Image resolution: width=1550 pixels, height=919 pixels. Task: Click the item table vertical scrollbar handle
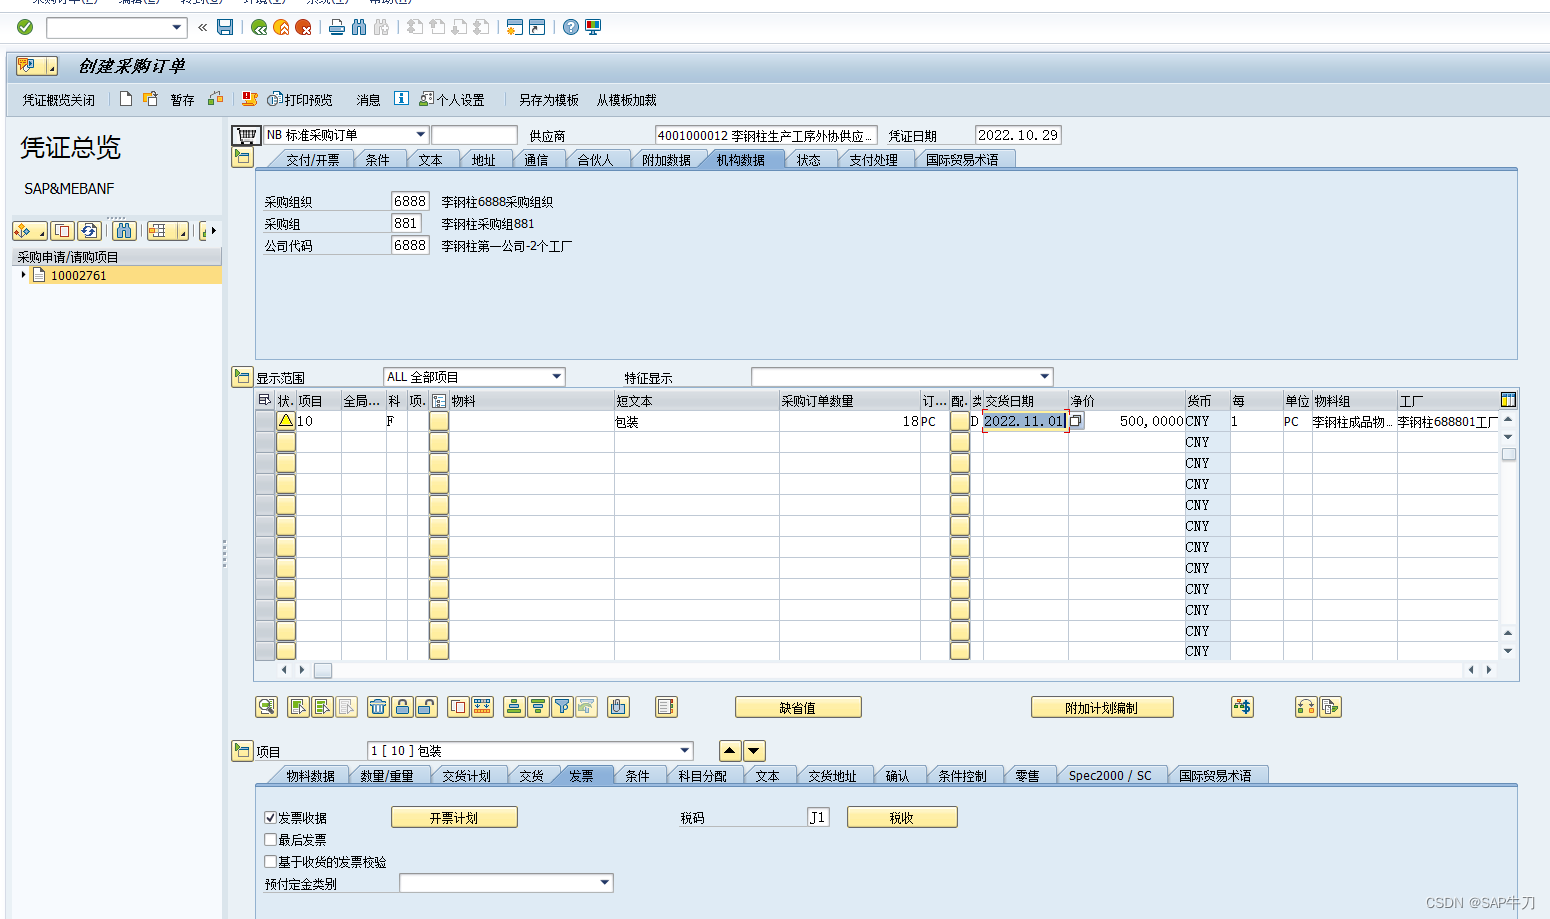(1509, 454)
